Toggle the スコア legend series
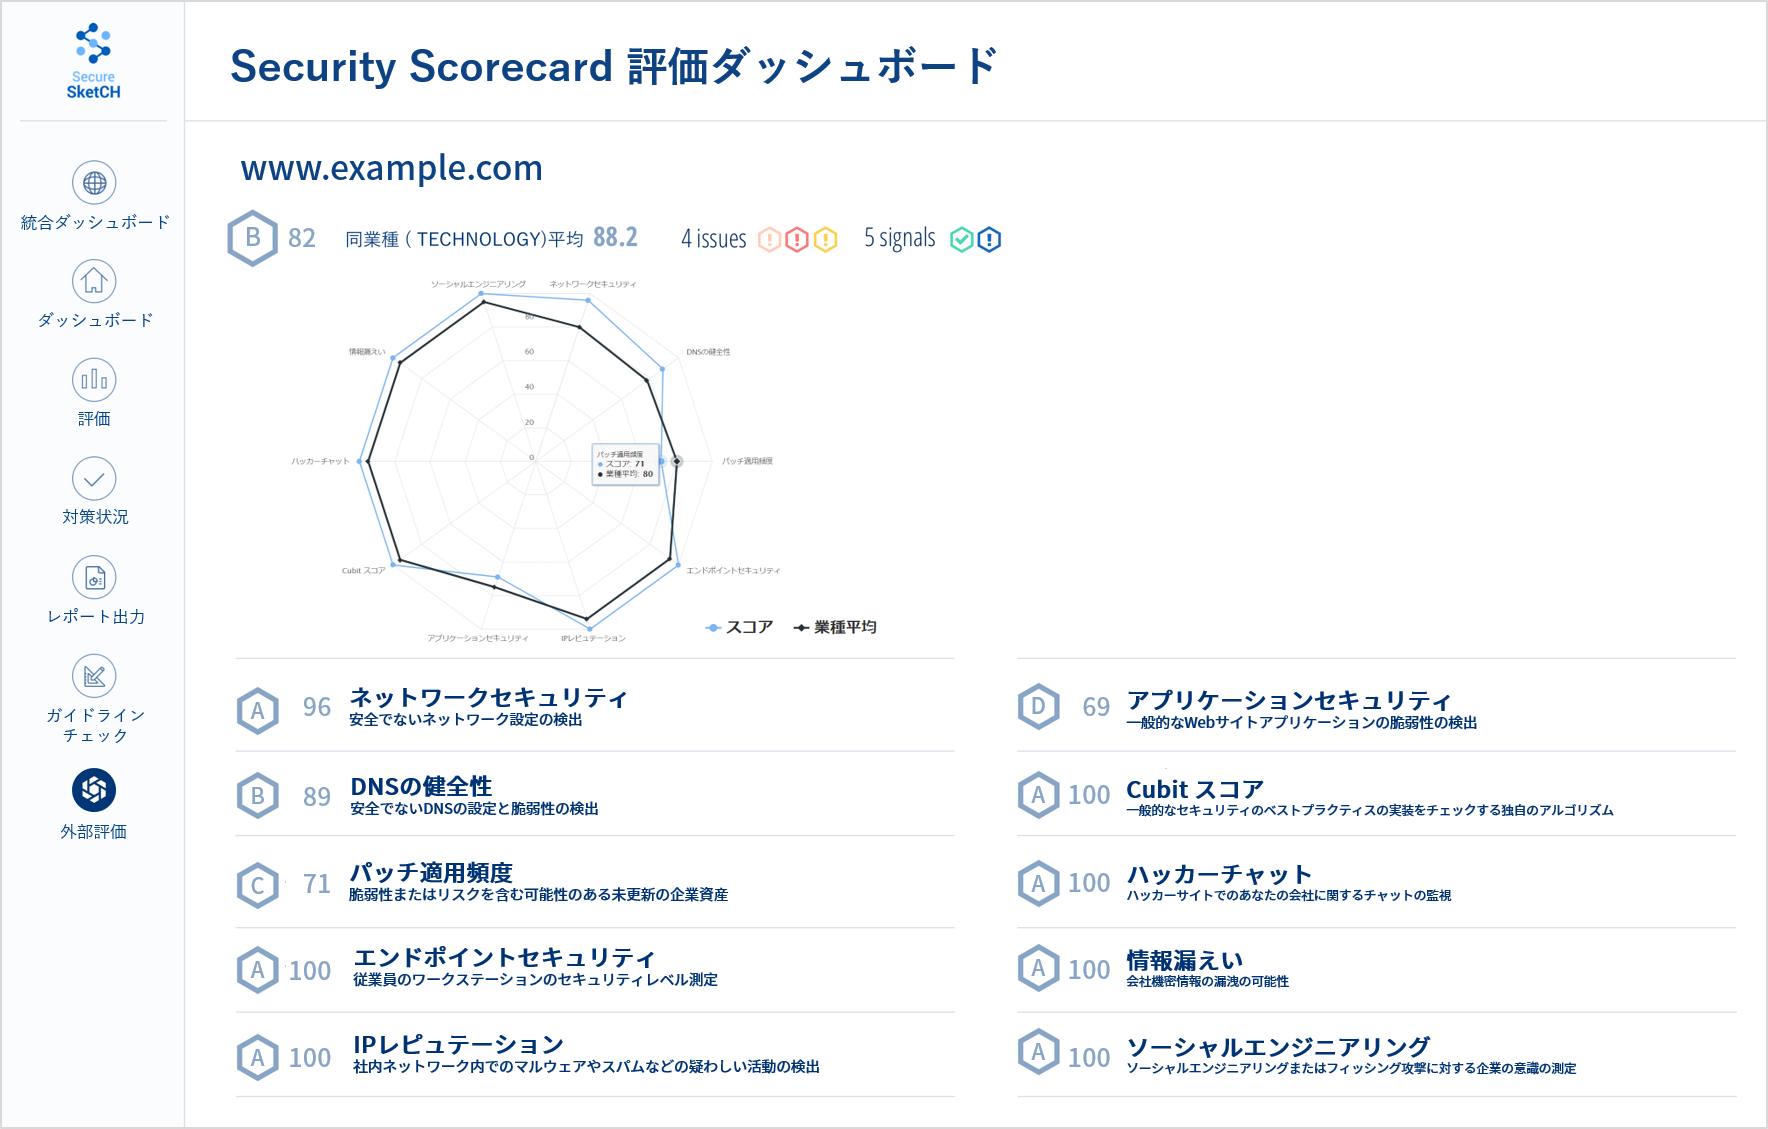Viewport: 1768px width, 1129px height. [740, 627]
